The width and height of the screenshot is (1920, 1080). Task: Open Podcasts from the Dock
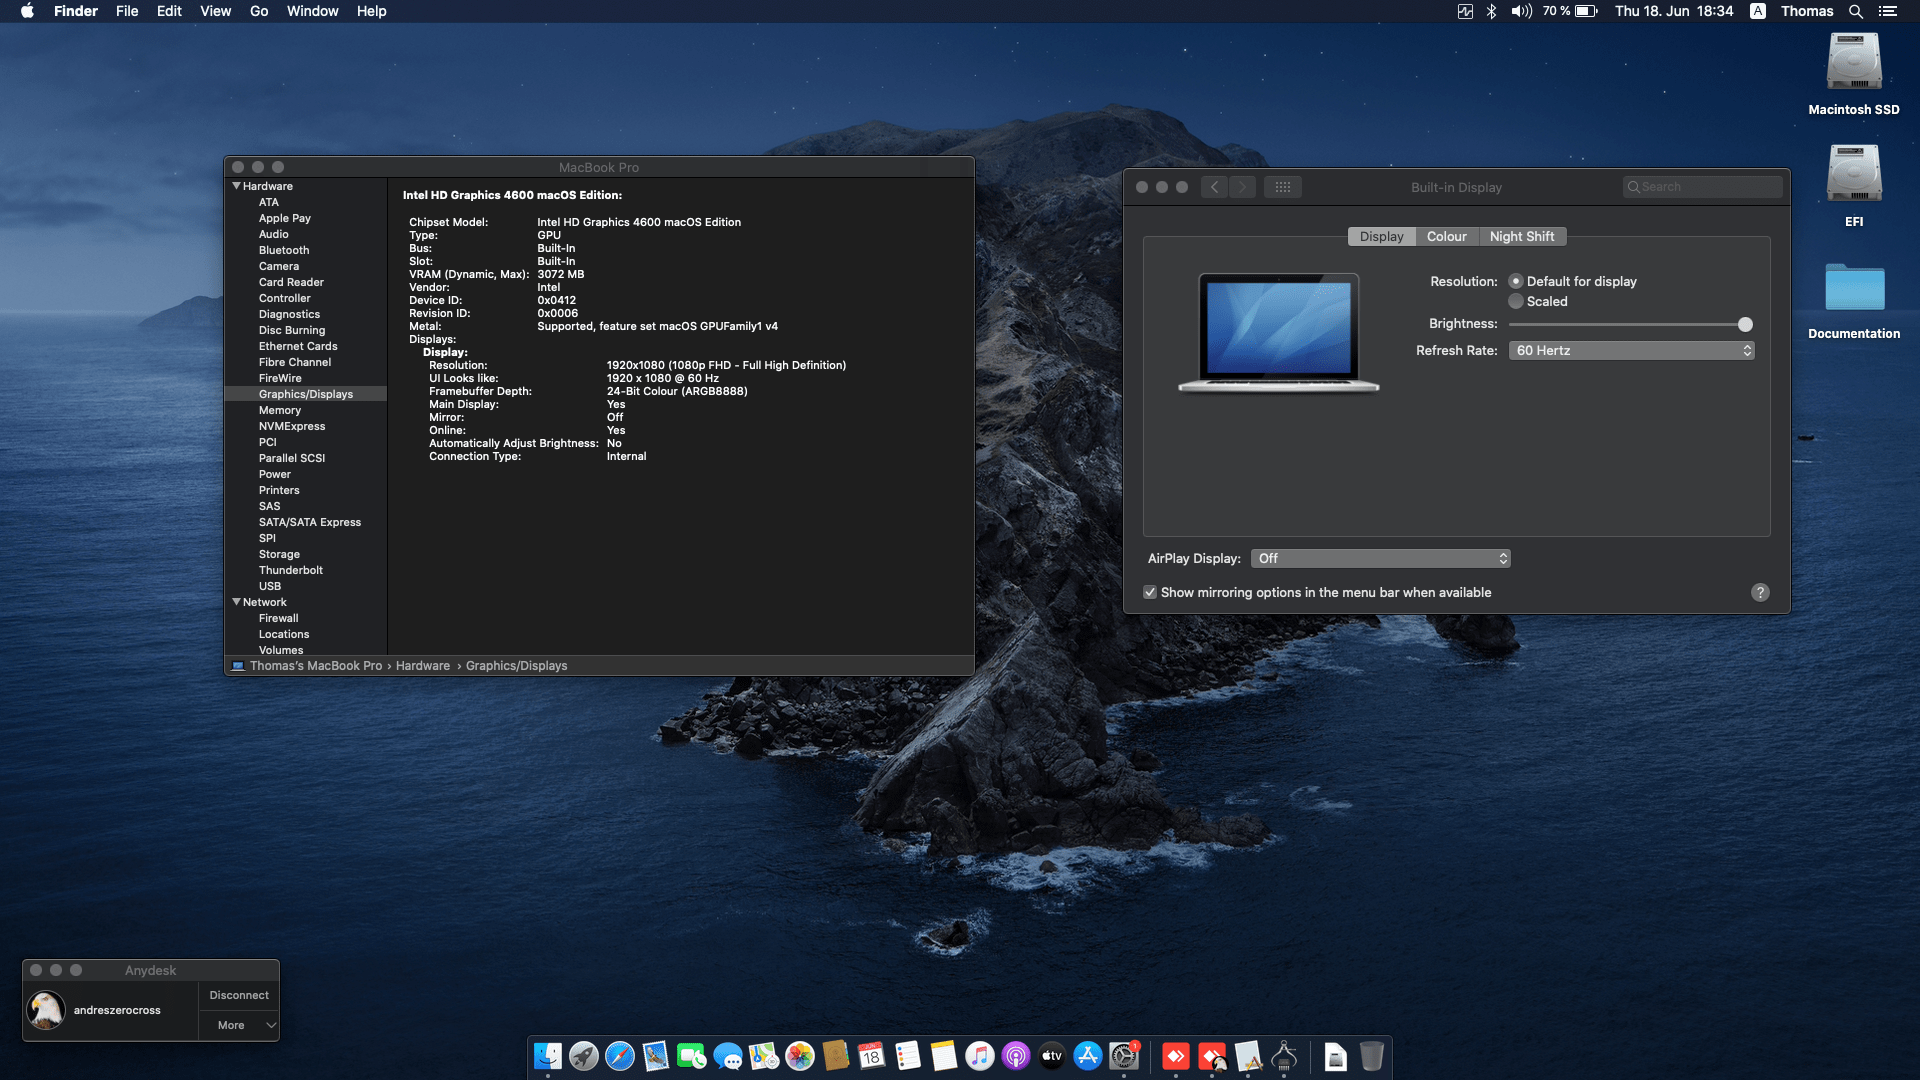1016,1056
